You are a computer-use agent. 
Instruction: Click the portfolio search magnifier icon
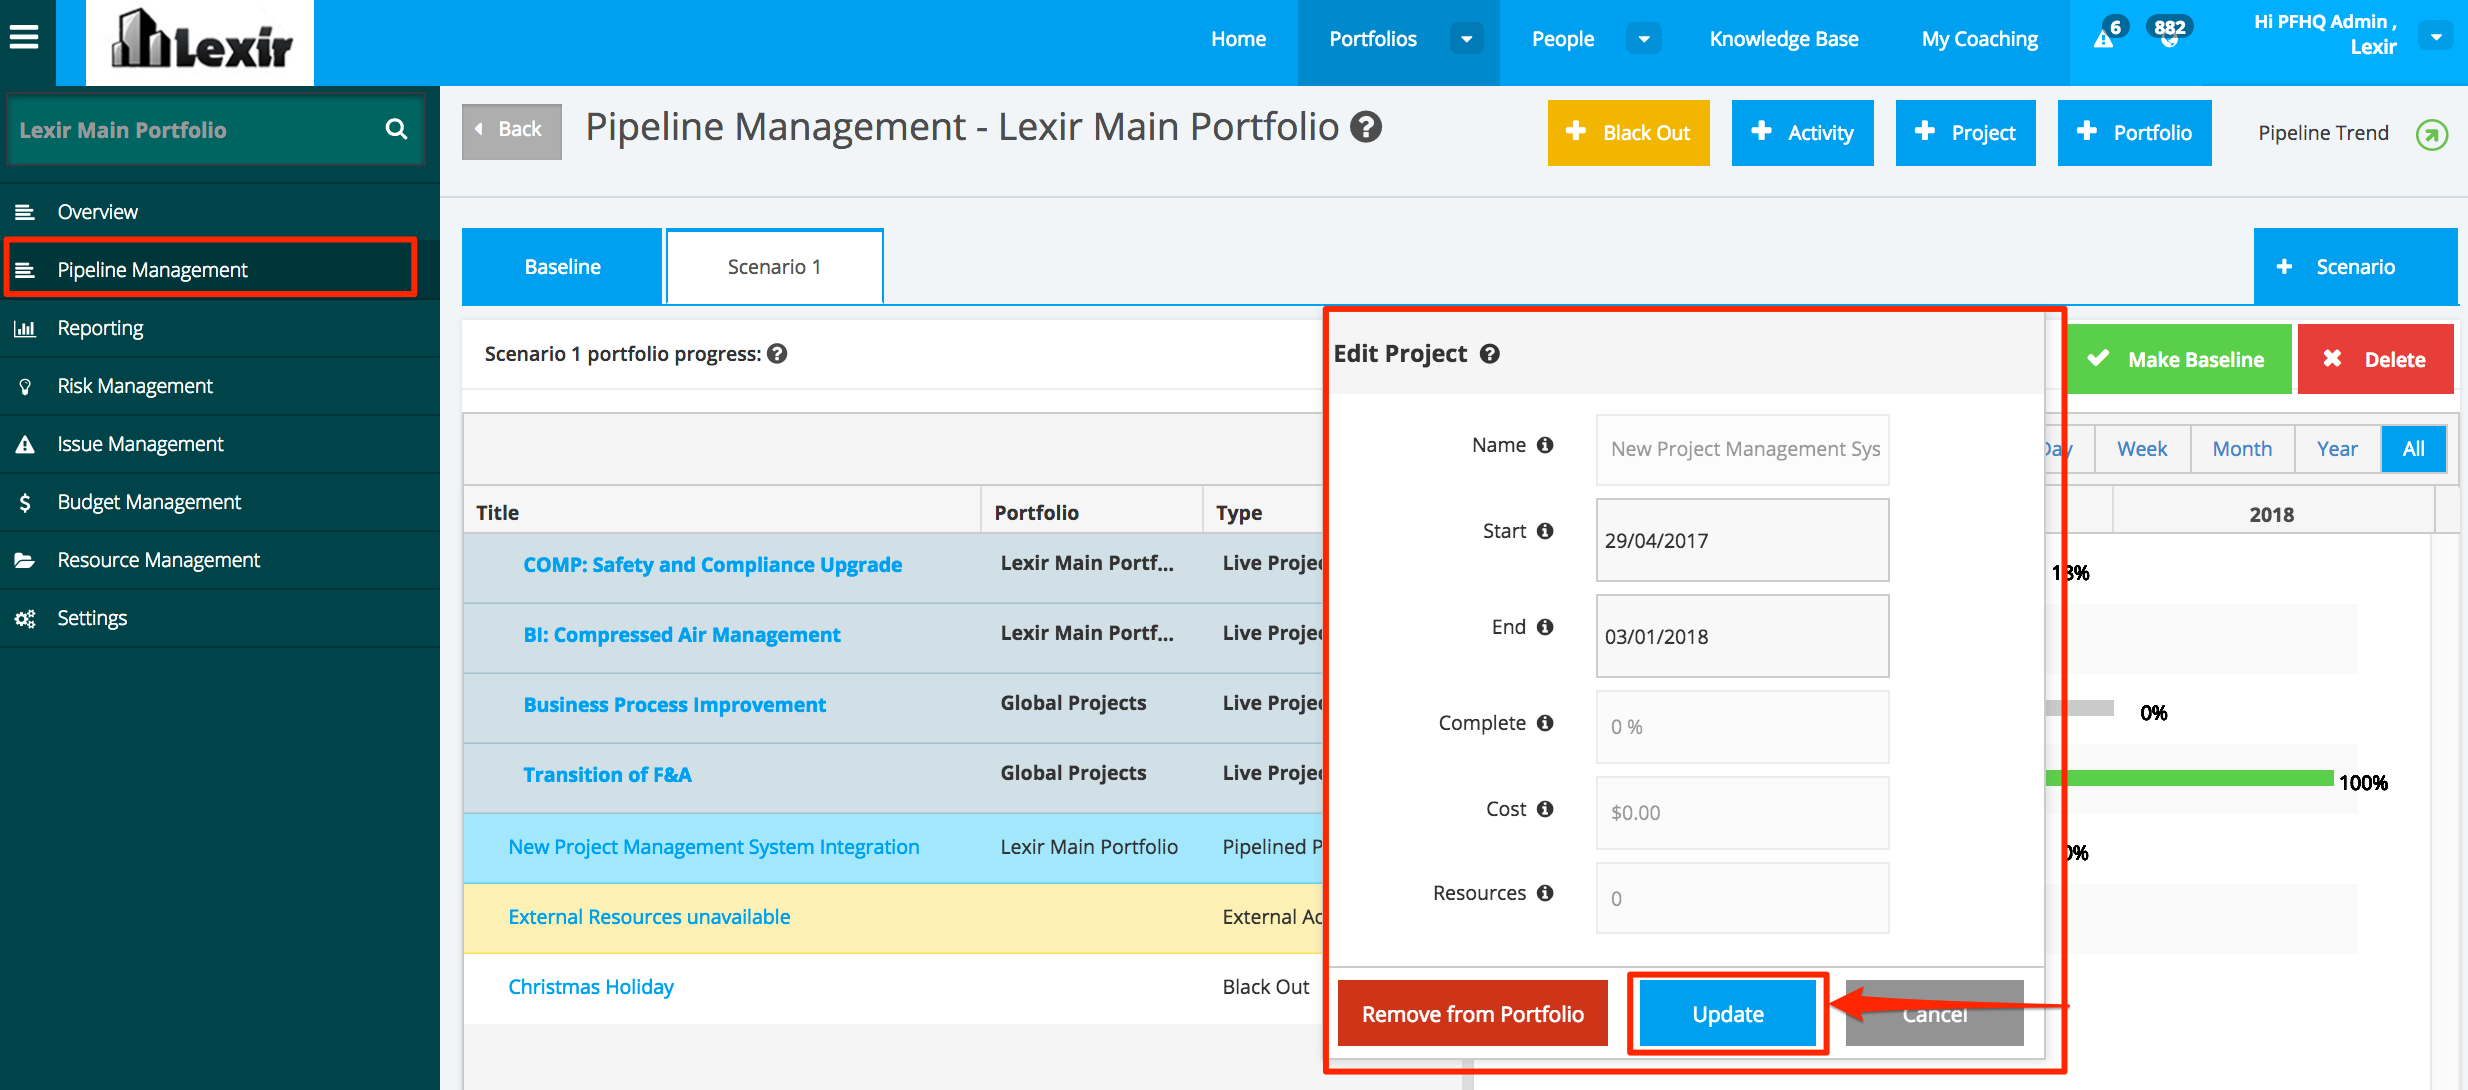pos(396,129)
